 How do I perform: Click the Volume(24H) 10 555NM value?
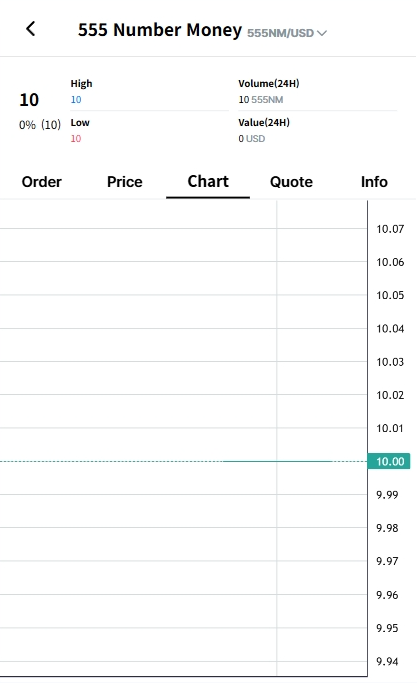click(x=261, y=100)
